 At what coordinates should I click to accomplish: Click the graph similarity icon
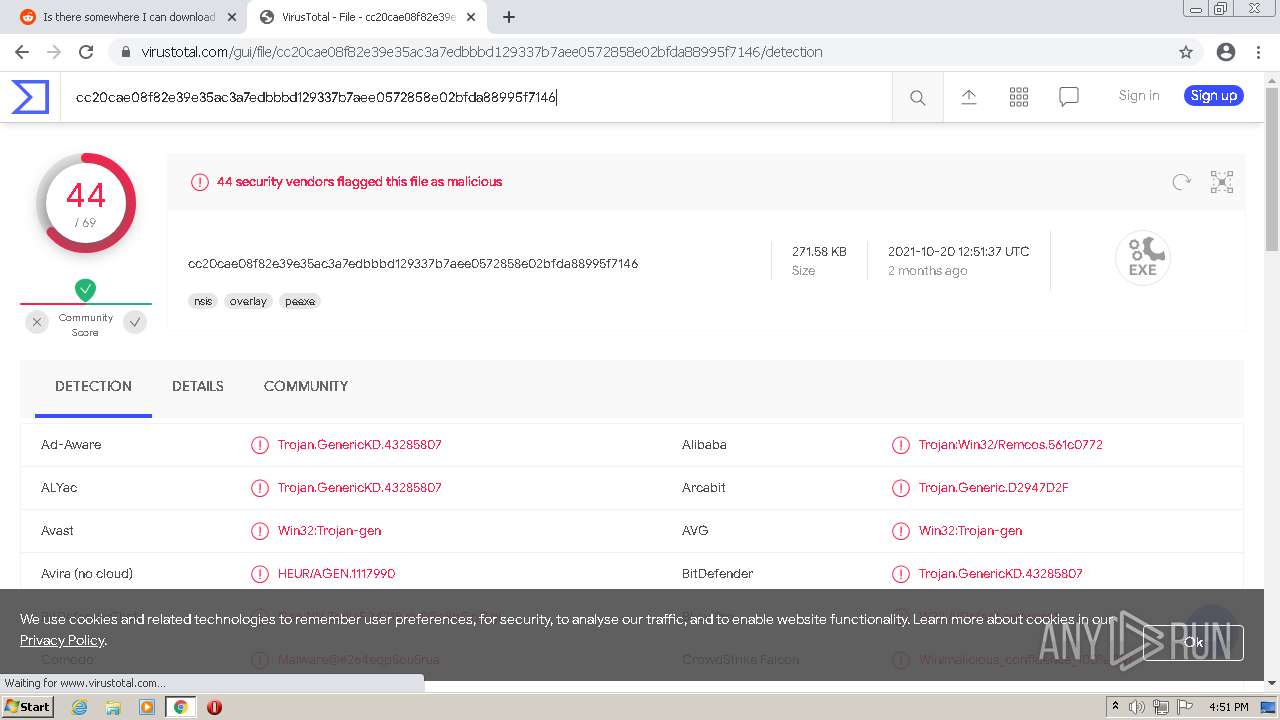tap(1222, 182)
